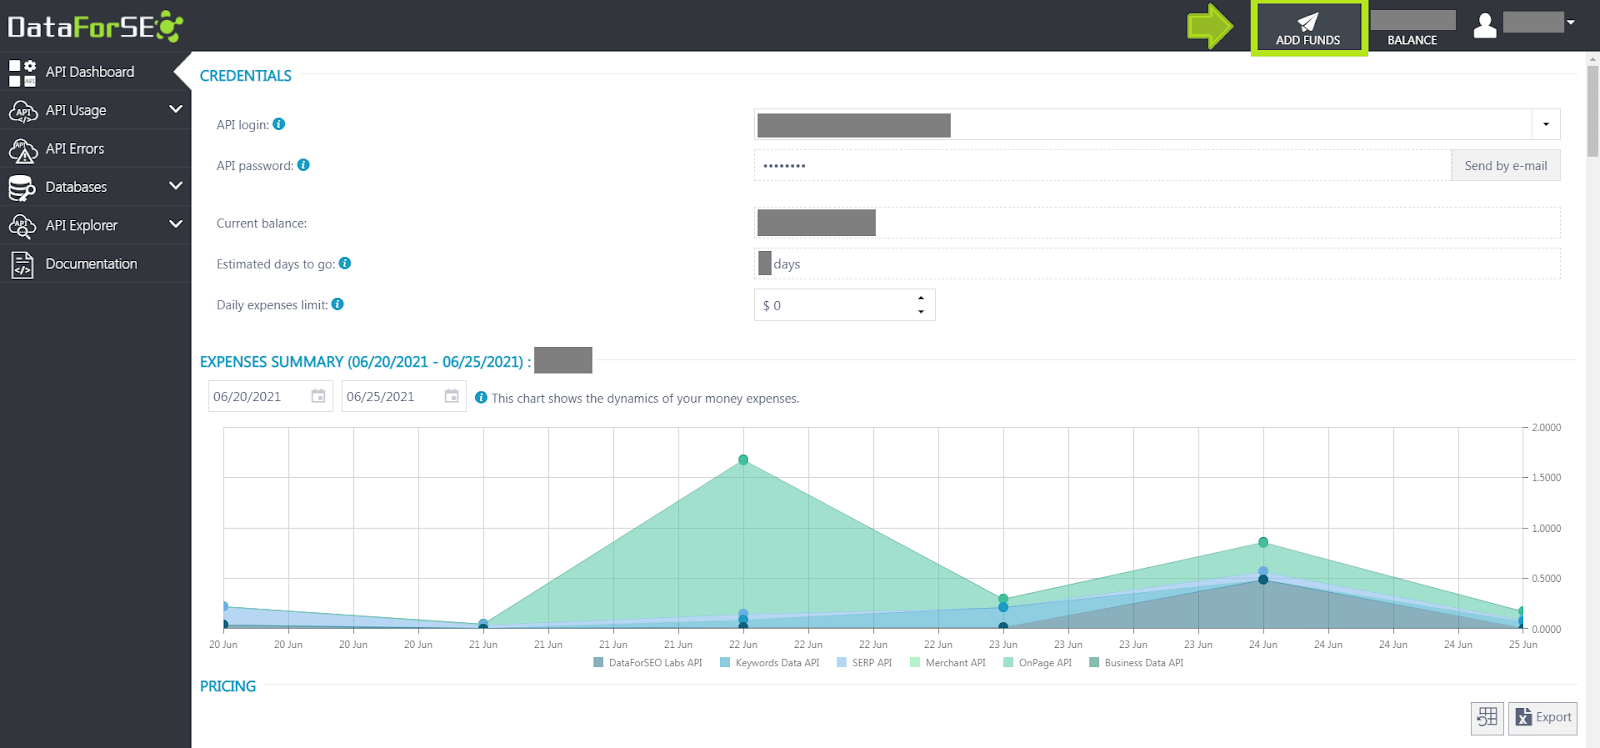
Task: Click the API password info icon
Action: click(x=303, y=165)
